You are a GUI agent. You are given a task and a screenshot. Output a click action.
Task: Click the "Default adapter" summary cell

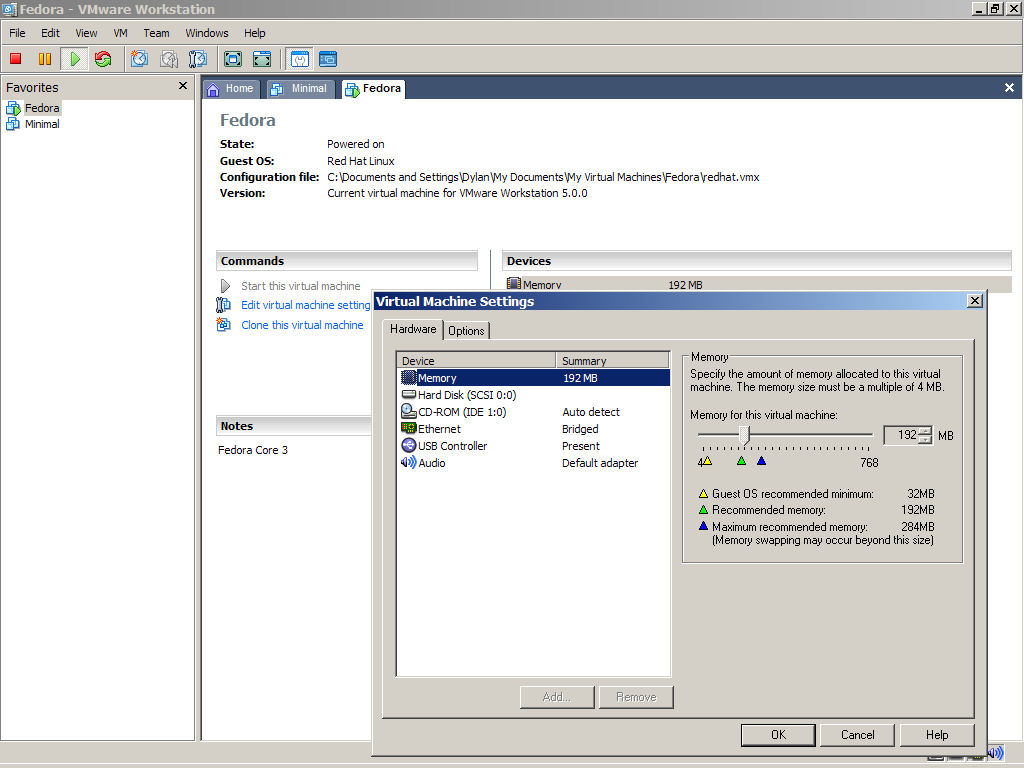pyautogui.click(x=600, y=463)
